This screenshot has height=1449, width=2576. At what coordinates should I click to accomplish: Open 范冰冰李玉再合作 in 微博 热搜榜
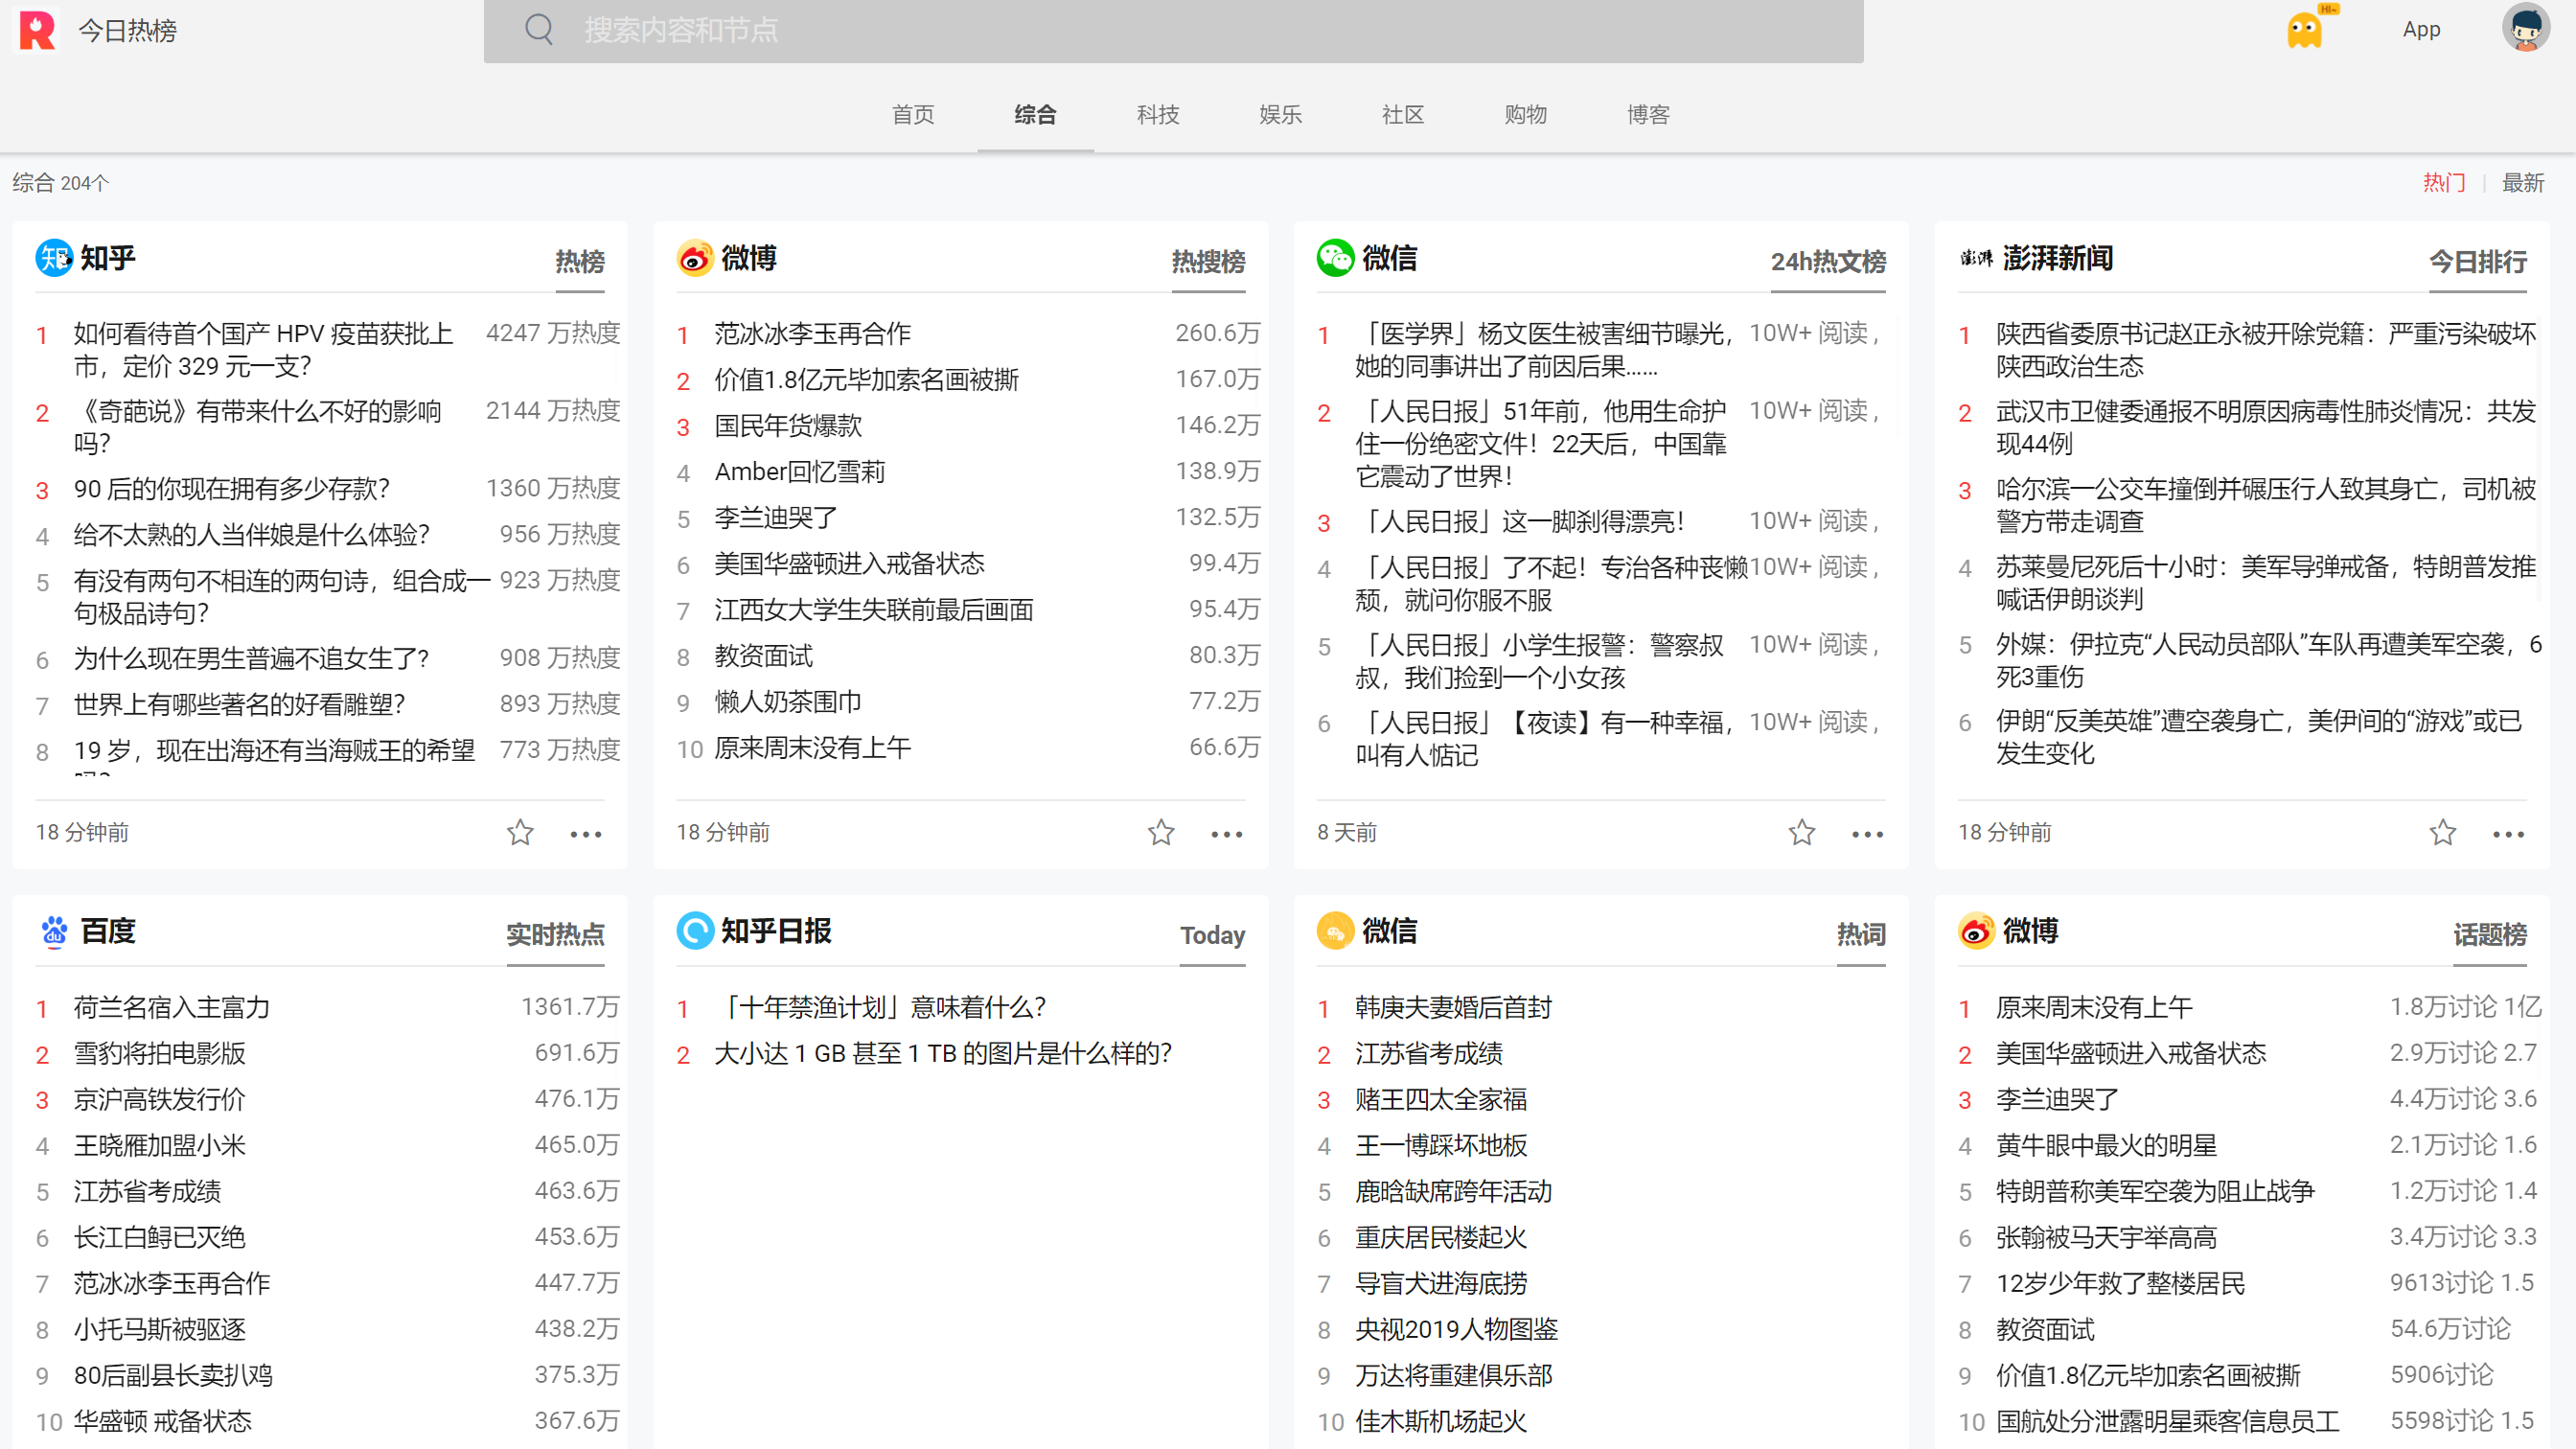point(813,334)
